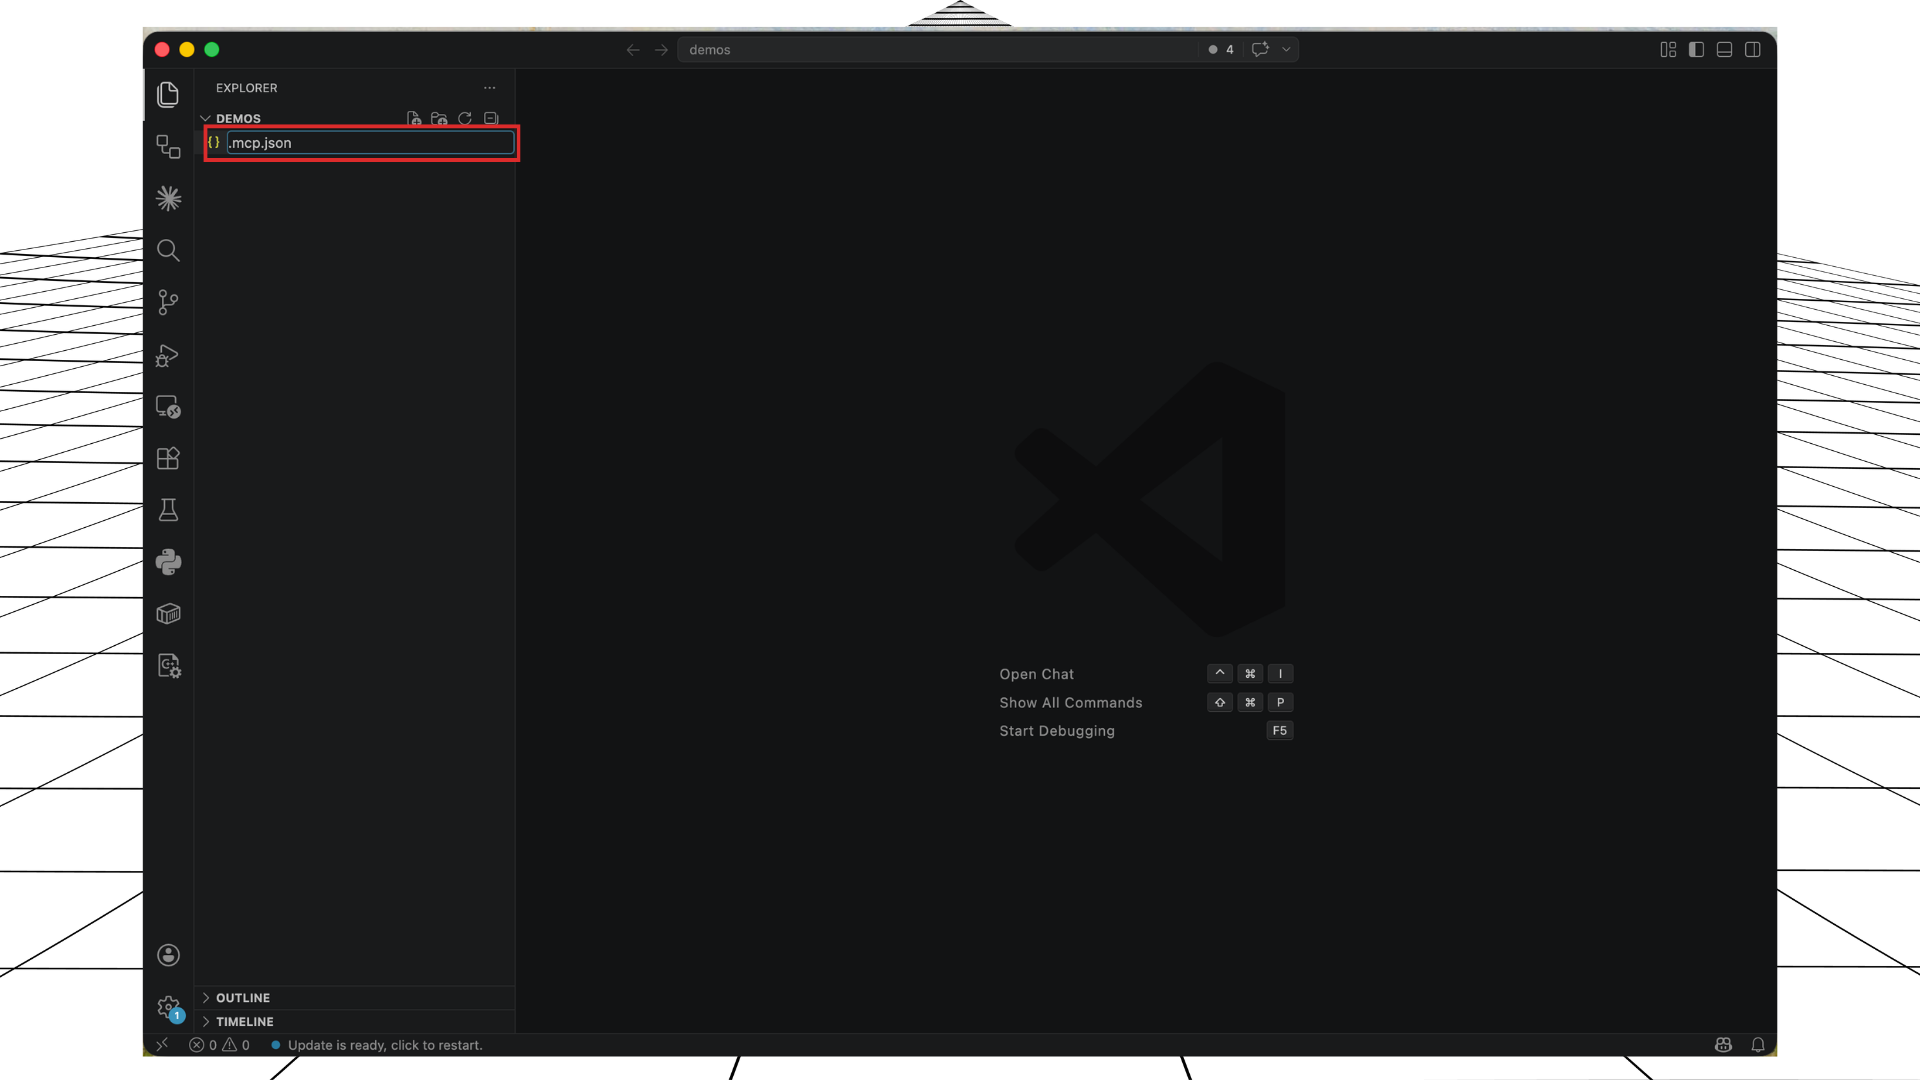Open the Source Control view

(x=168, y=302)
